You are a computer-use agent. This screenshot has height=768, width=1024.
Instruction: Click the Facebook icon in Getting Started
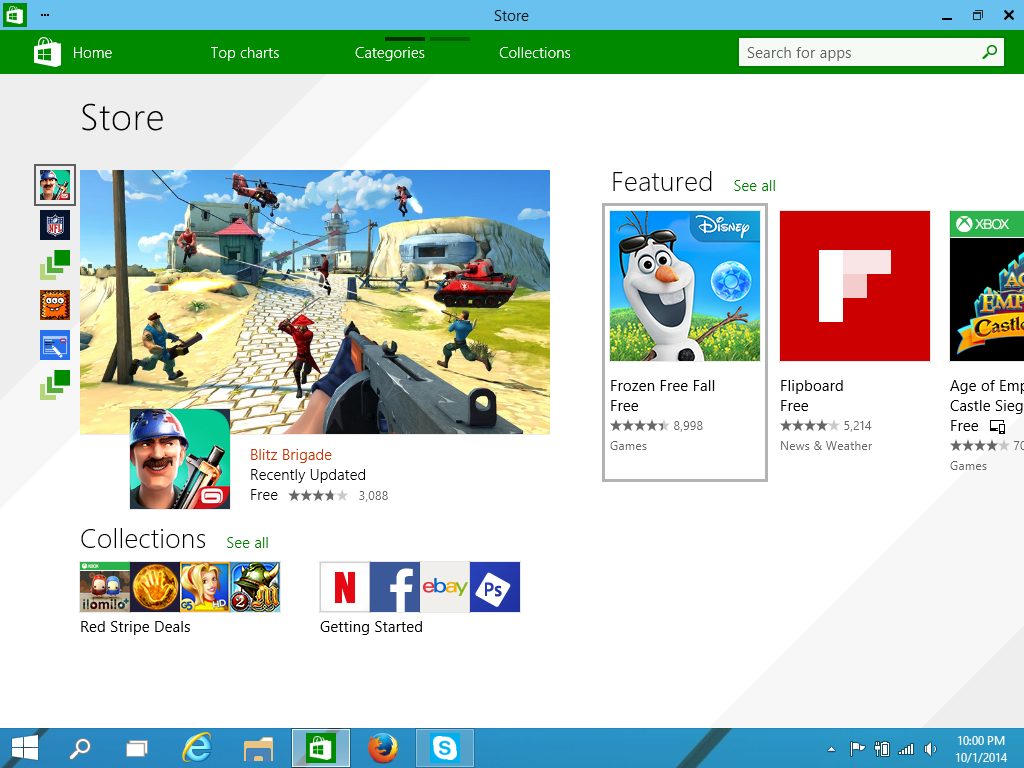click(395, 586)
